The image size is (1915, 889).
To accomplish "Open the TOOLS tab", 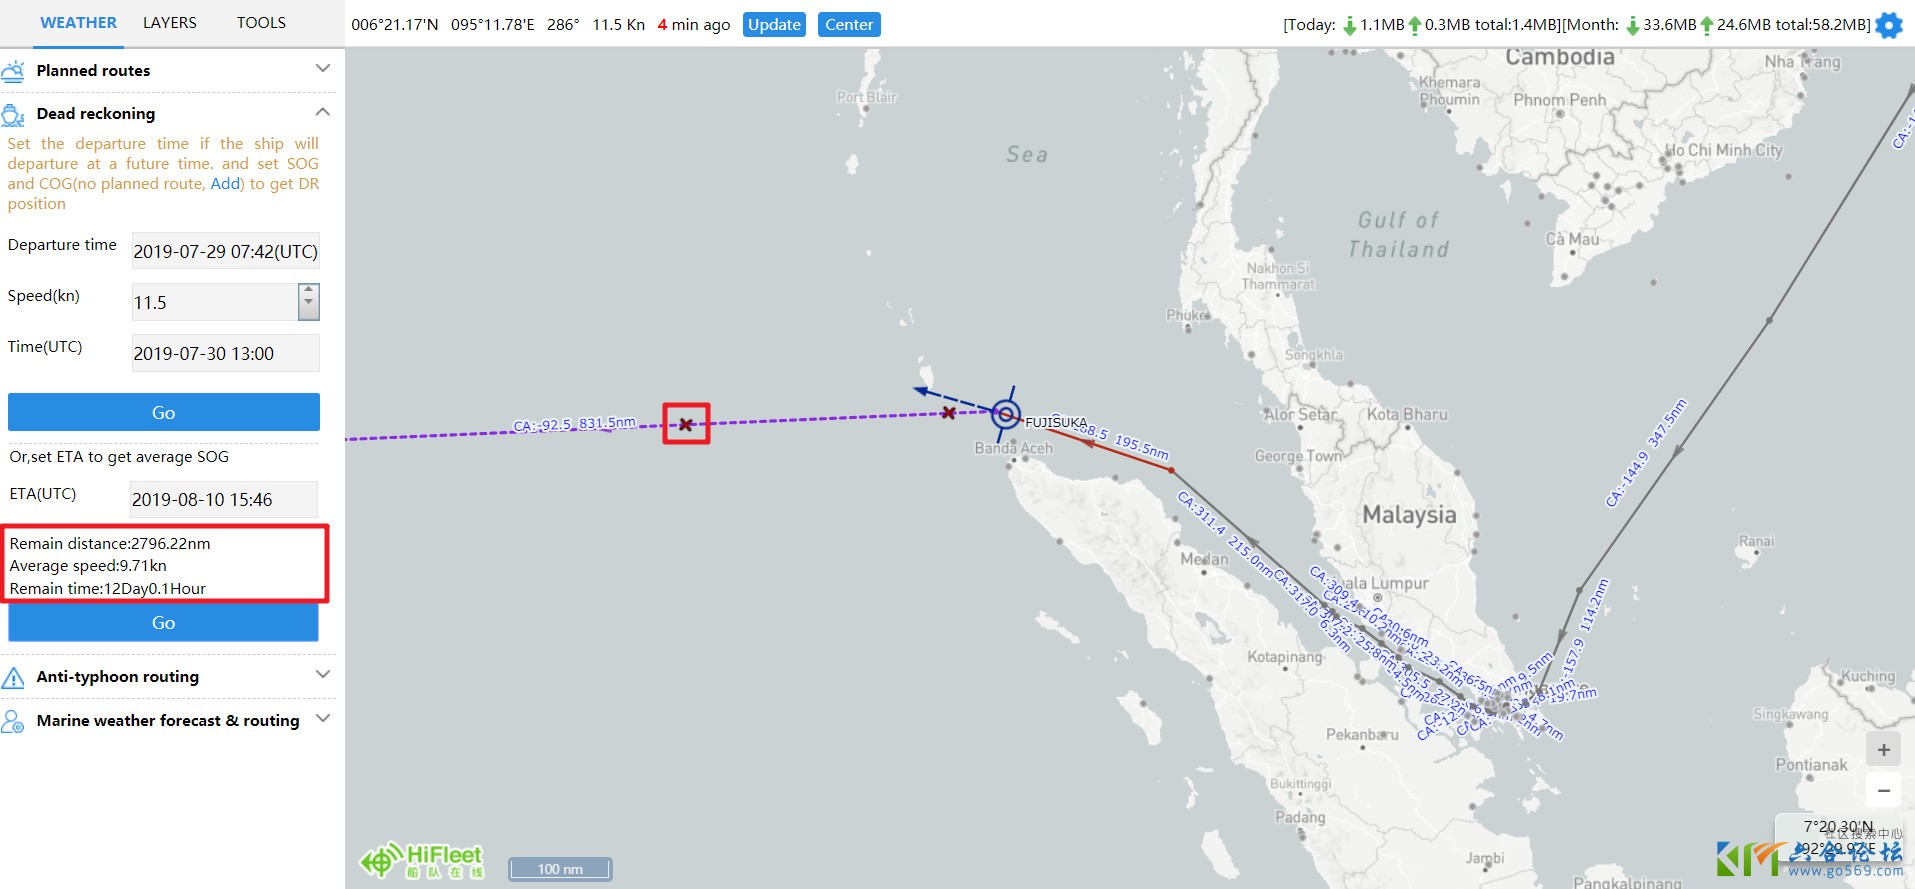I will [261, 23].
